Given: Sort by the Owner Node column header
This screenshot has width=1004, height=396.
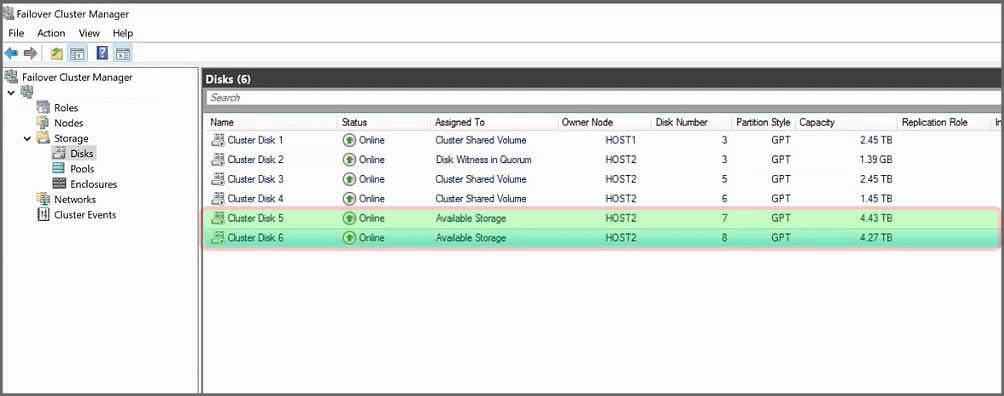Looking at the screenshot, I should [587, 122].
